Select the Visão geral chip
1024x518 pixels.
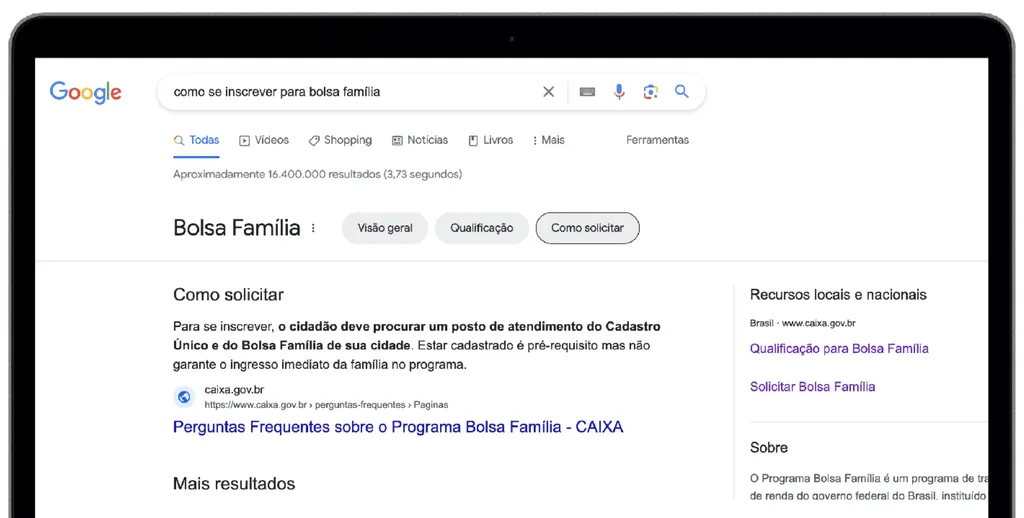[385, 228]
